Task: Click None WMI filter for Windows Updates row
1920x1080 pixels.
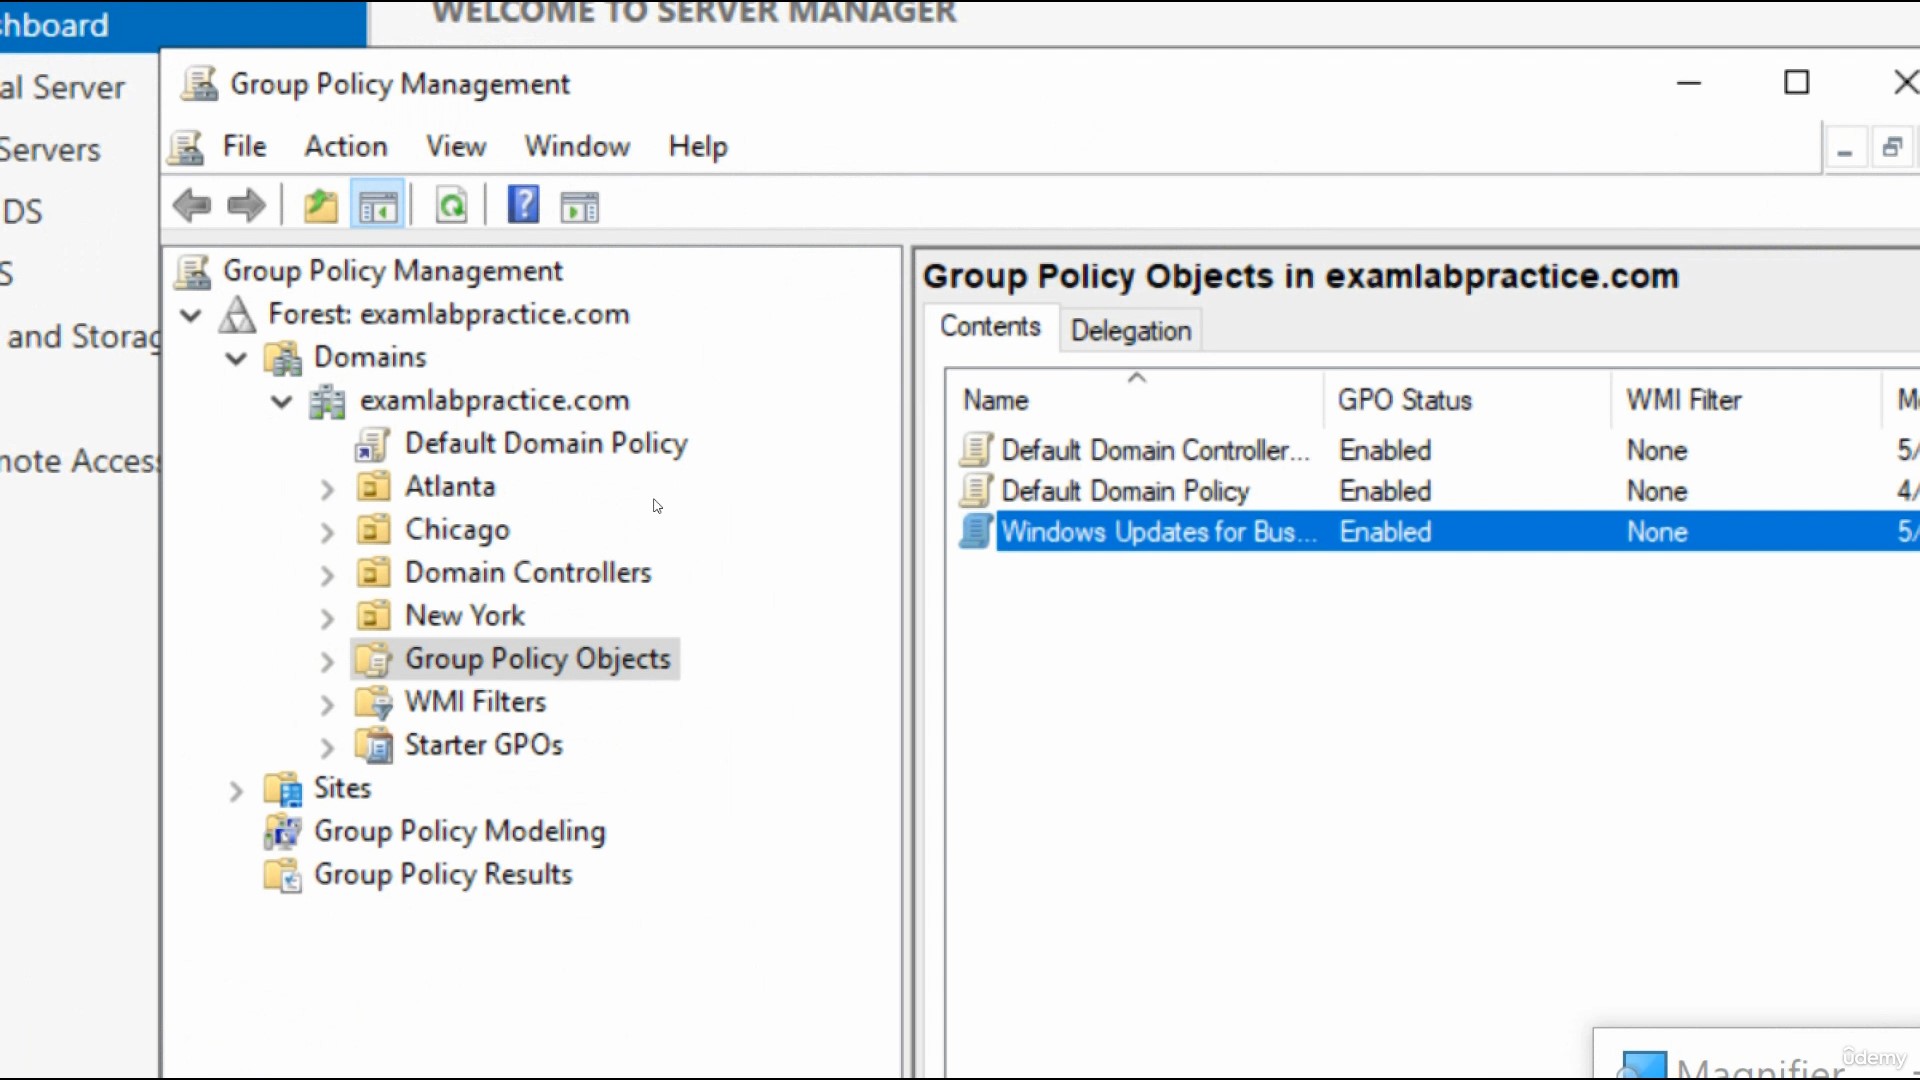Action: click(x=1657, y=532)
